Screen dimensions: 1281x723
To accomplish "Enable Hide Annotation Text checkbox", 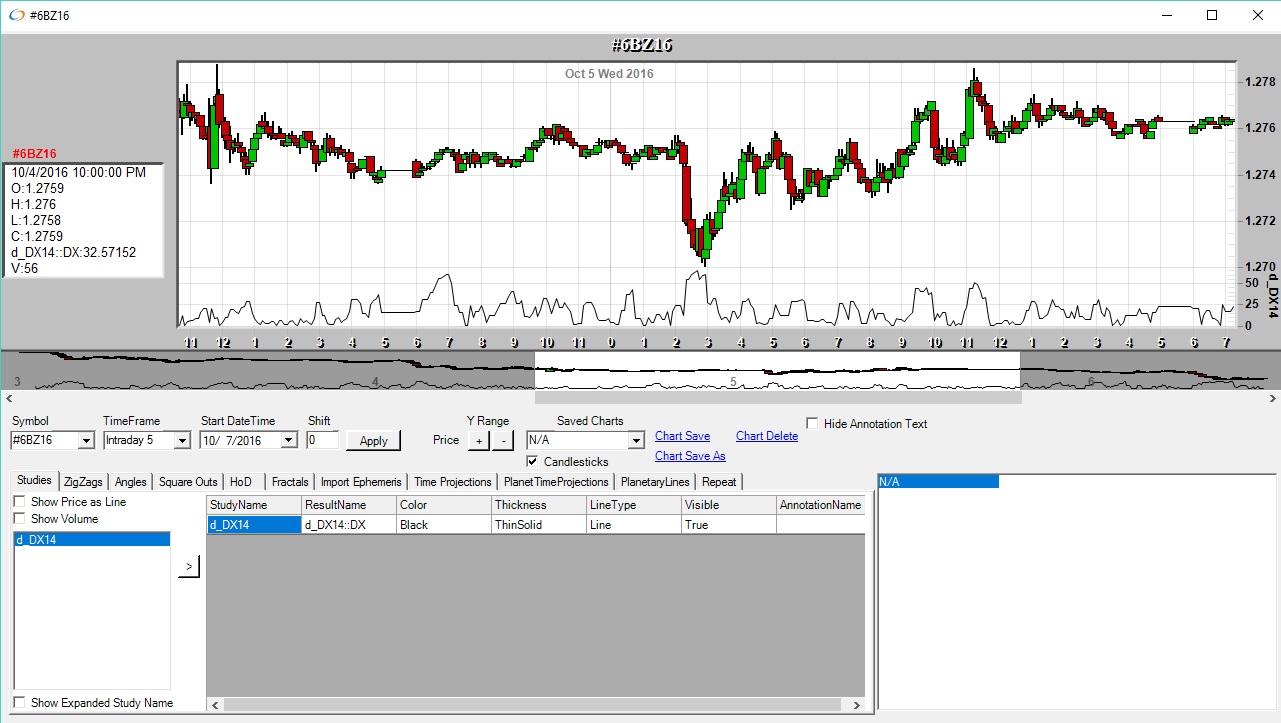I will [x=812, y=424].
